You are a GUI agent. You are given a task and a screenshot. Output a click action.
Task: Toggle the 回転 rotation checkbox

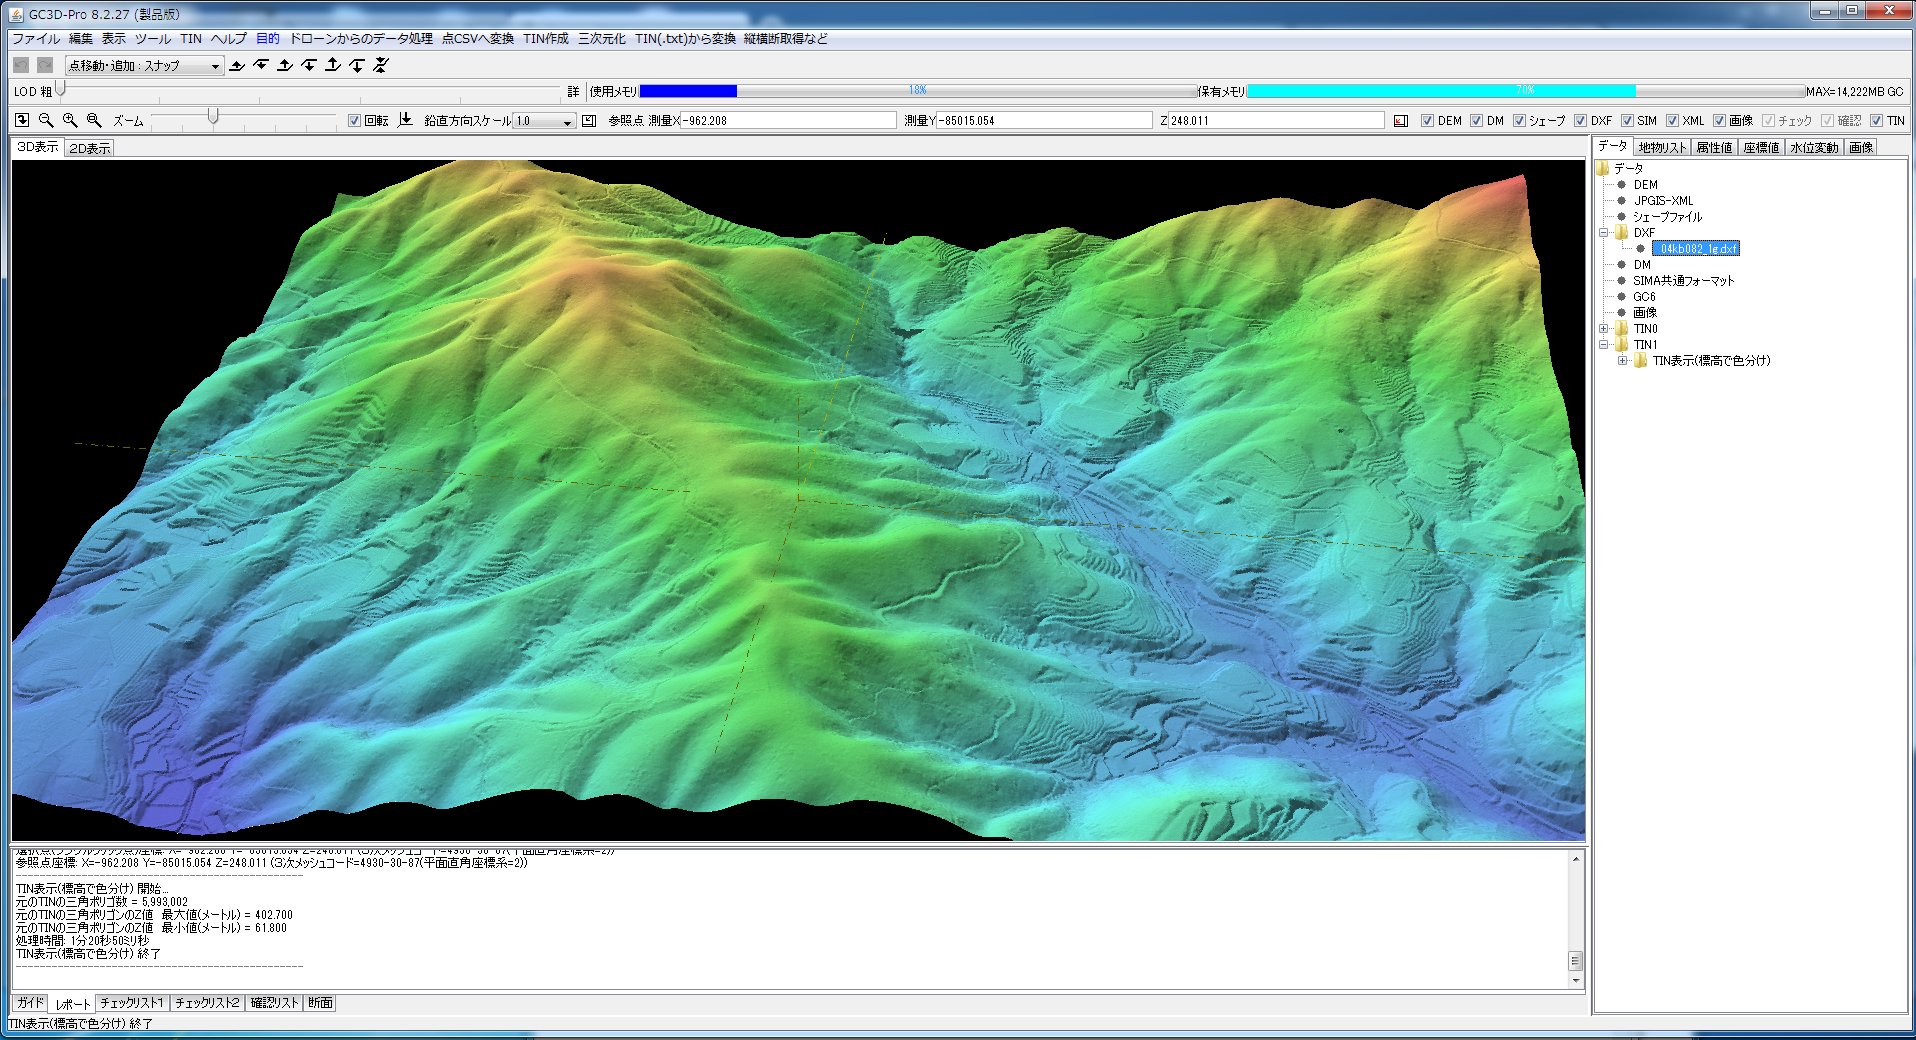tap(354, 120)
